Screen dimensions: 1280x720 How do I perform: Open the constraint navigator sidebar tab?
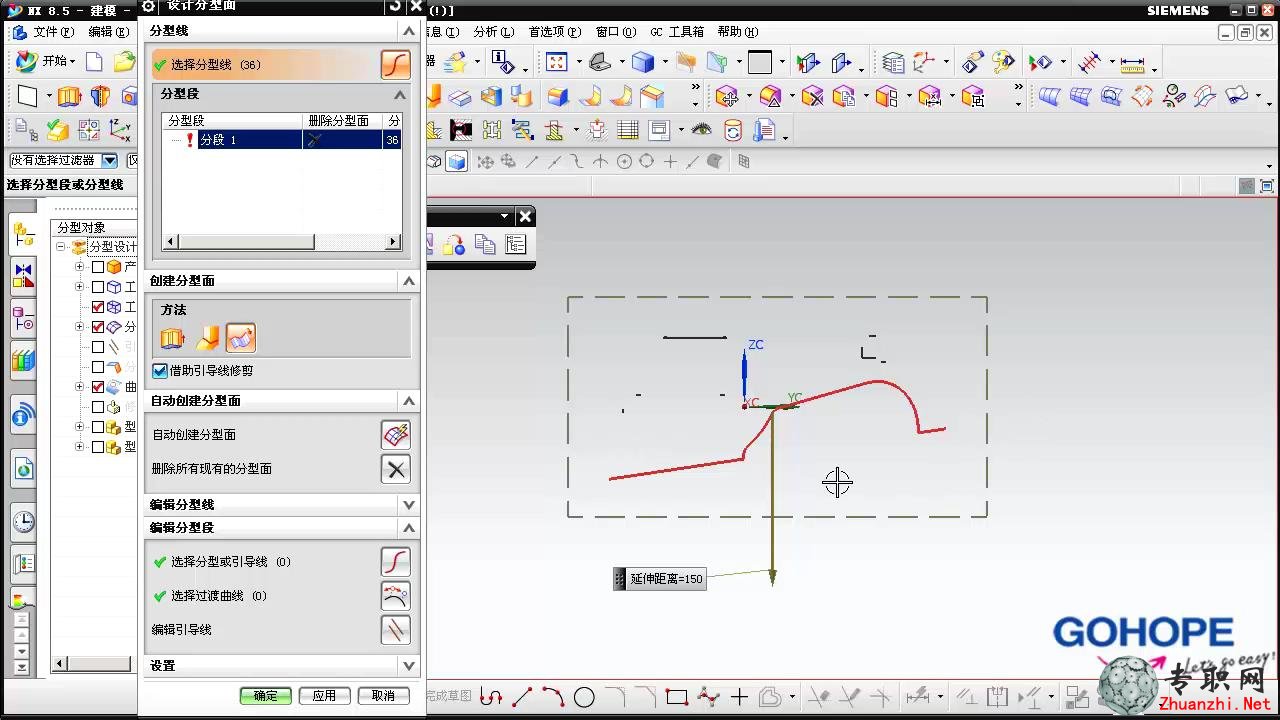pos(23,277)
